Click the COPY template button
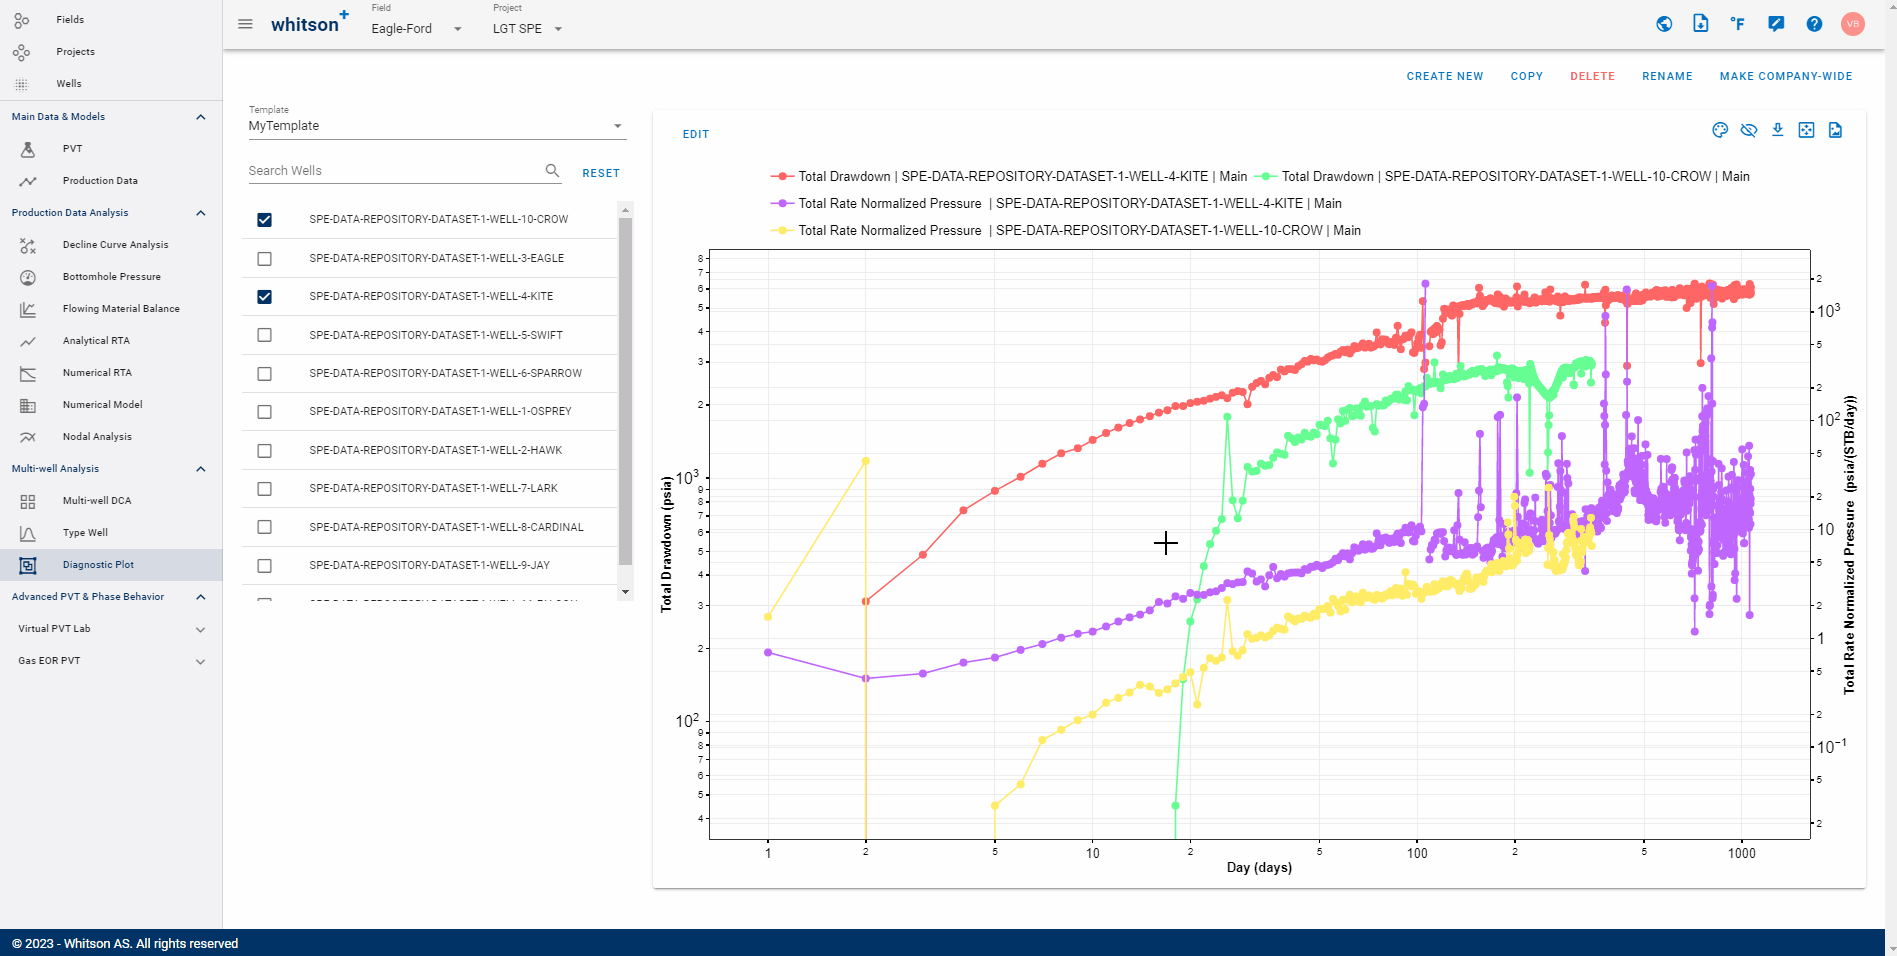 (1527, 76)
